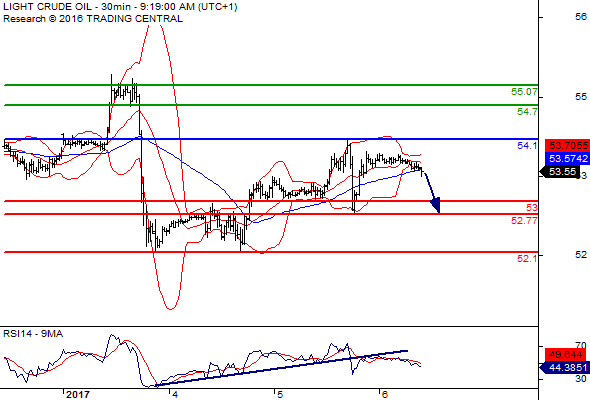Screen dimensions: 590x400
Task: Click the blue 53.5742 price tag
Action: [567, 158]
